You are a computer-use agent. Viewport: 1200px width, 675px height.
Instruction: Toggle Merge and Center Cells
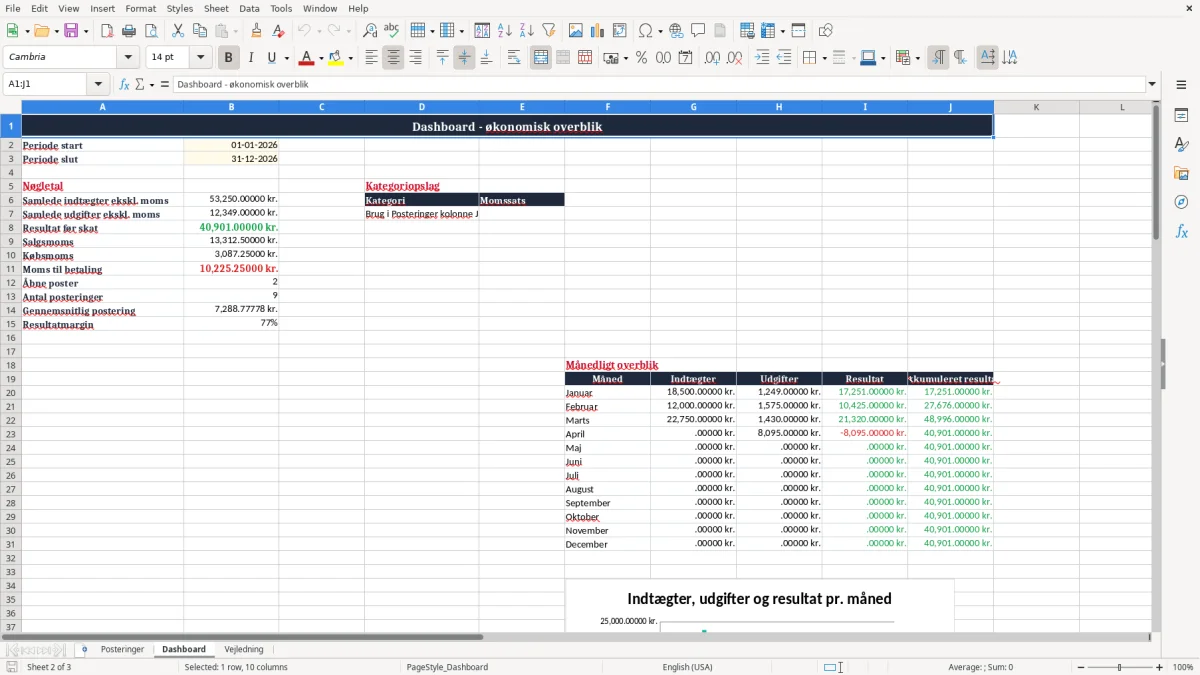pyautogui.click(x=541, y=58)
